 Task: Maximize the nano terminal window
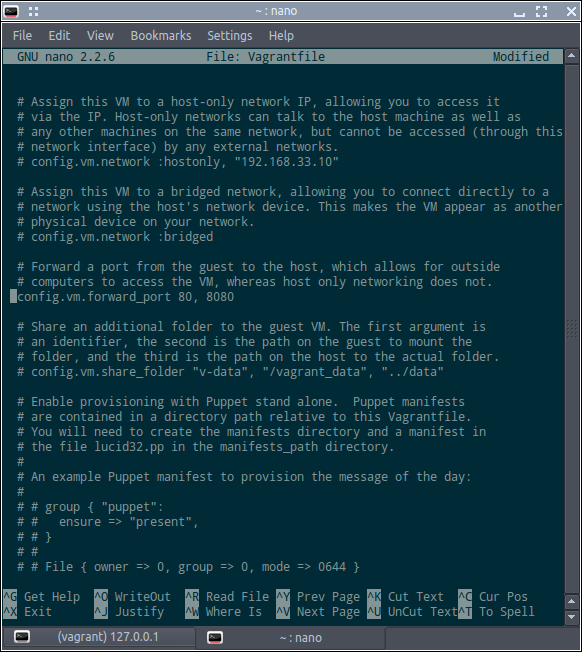point(541,11)
